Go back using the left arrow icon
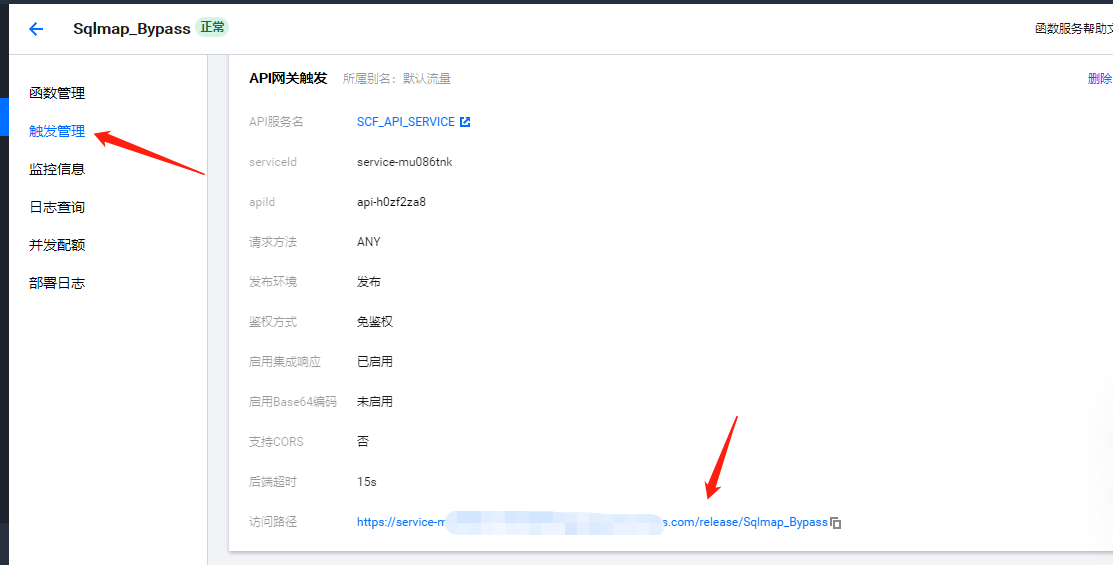The image size is (1113, 565). pyautogui.click(x=35, y=28)
